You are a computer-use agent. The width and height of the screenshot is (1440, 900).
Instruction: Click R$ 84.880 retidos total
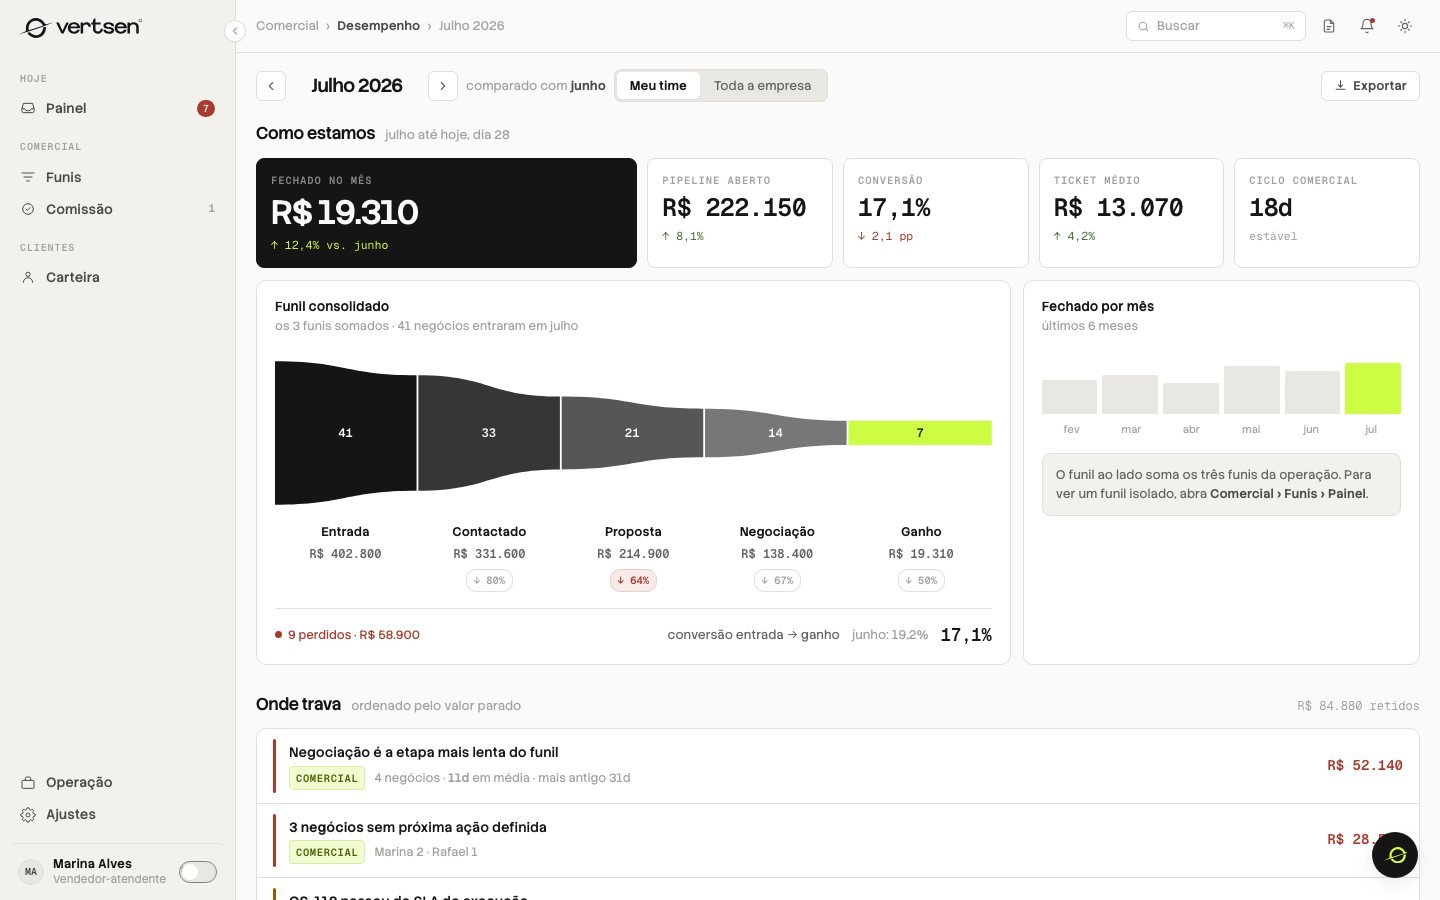[1358, 706]
